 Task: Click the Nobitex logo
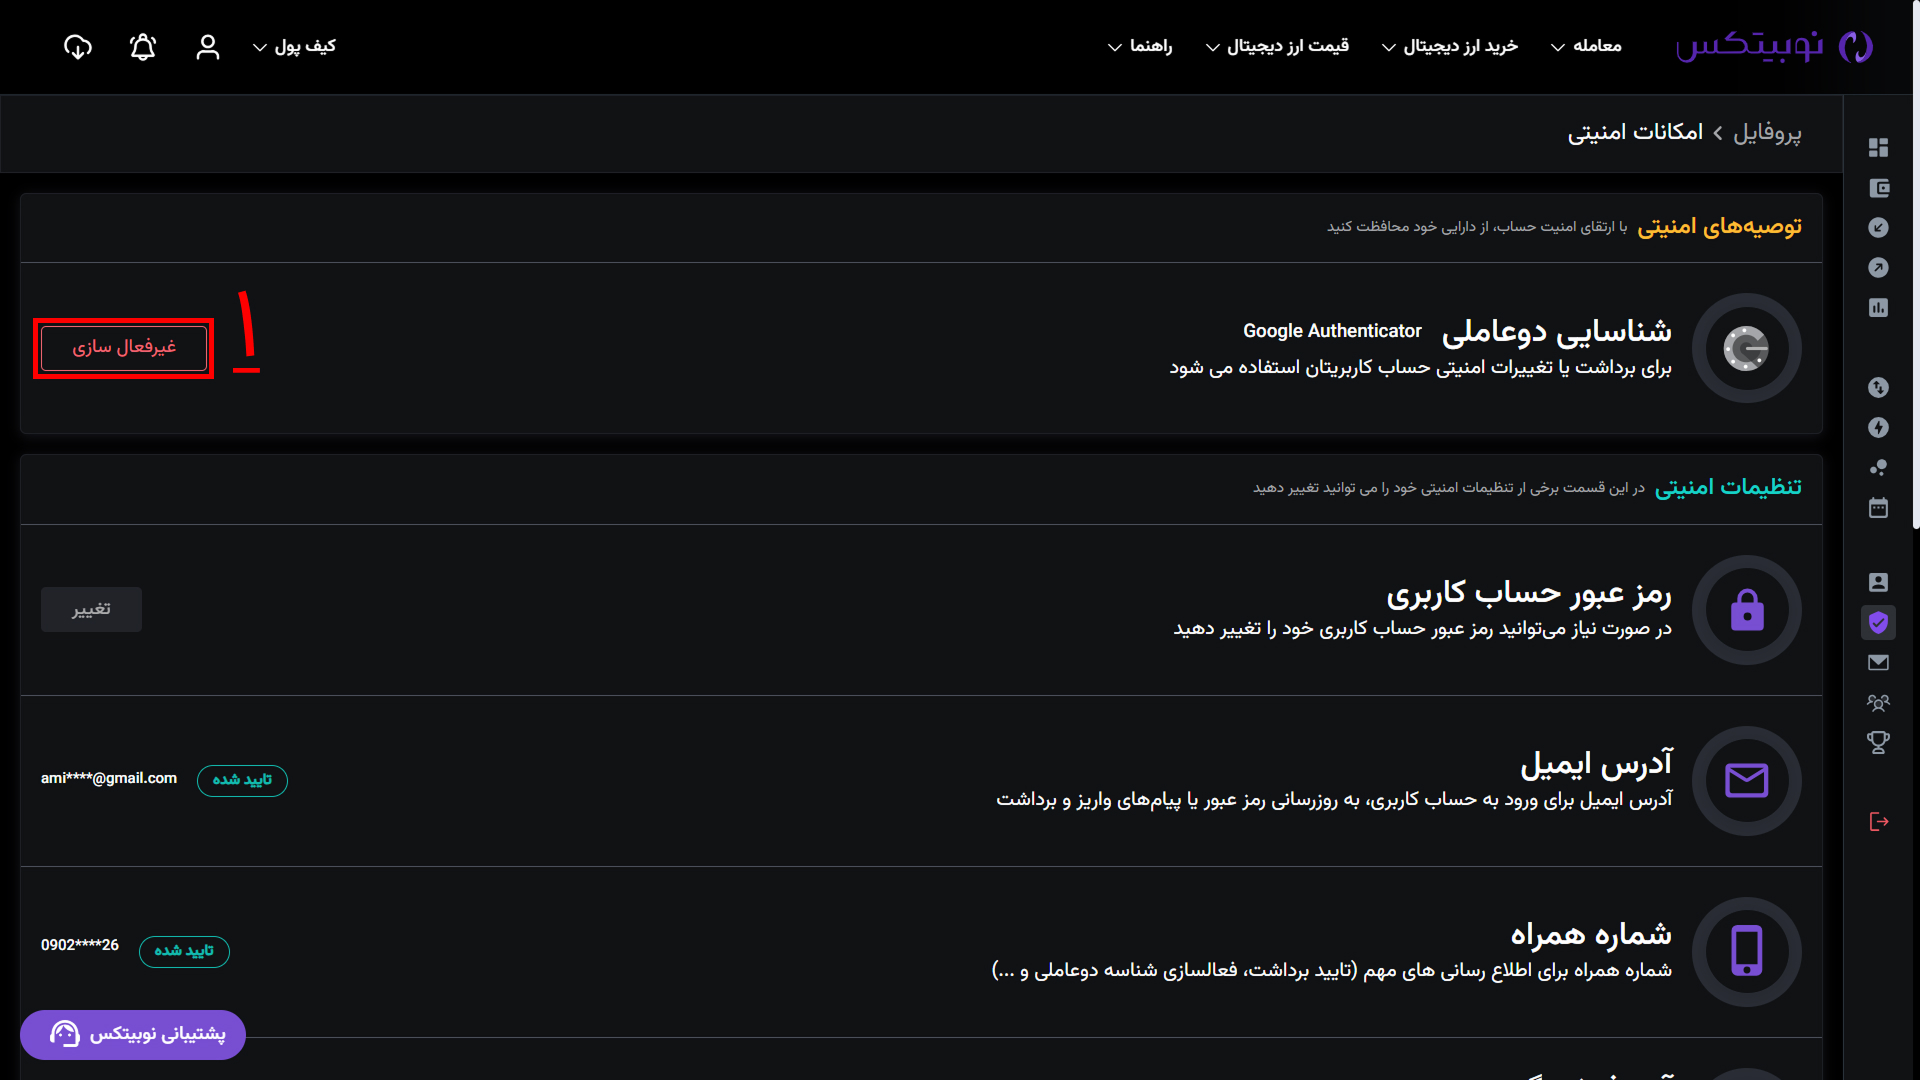pos(1774,46)
